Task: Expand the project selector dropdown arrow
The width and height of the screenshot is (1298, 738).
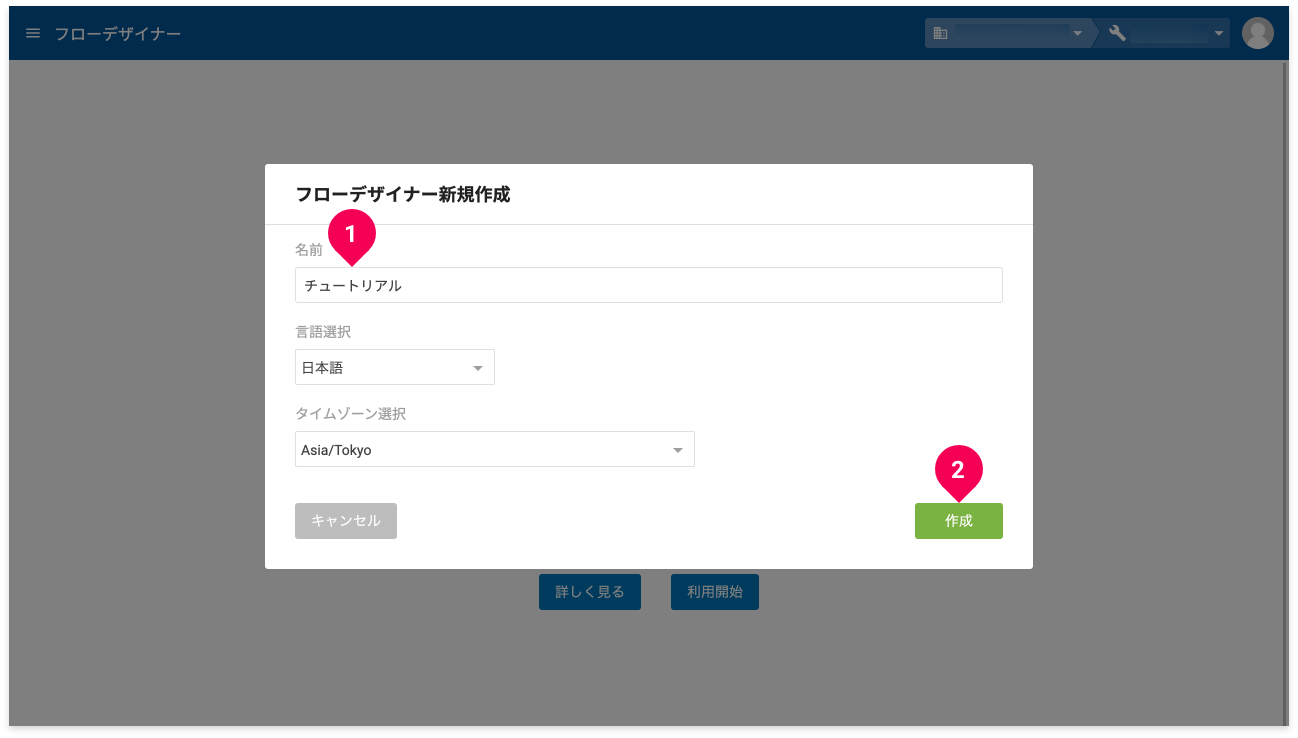Action: point(1219,34)
